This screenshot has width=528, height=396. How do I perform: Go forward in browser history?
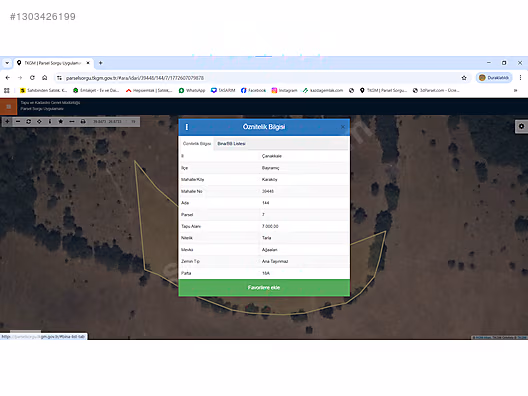pyautogui.click(x=20, y=78)
